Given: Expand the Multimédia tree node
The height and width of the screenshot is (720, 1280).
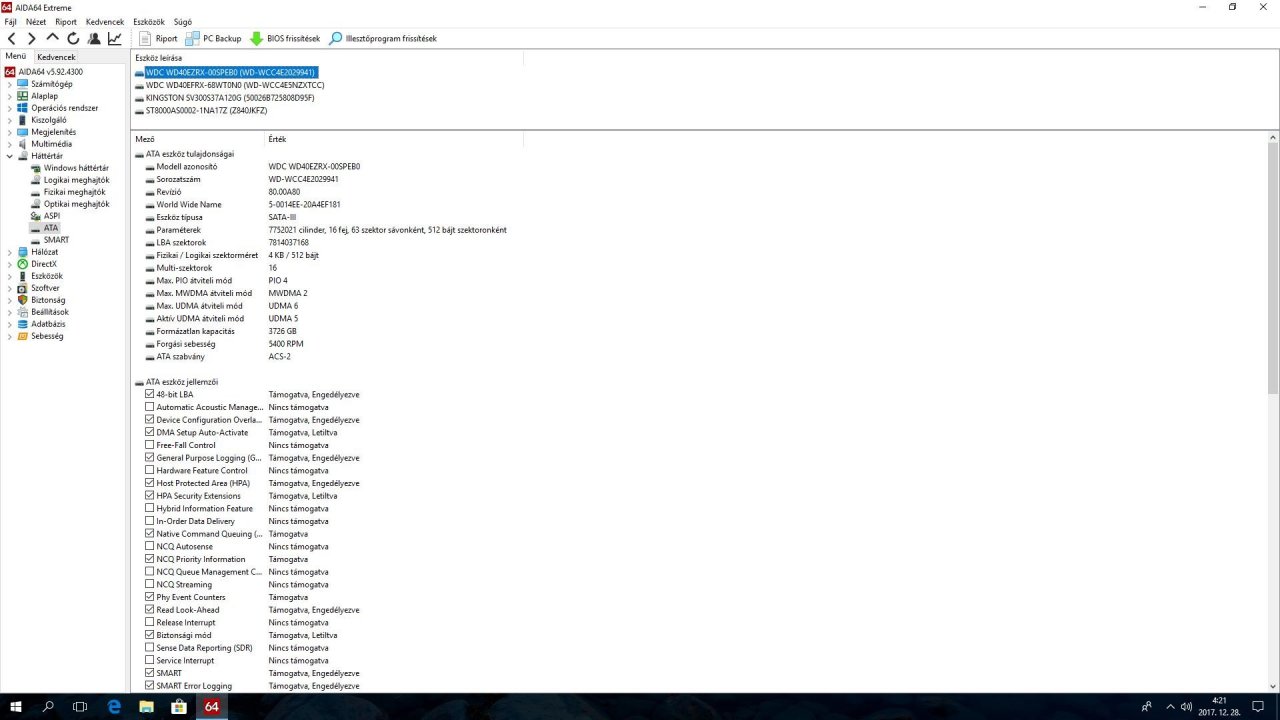Looking at the screenshot, I should point(10,144).
